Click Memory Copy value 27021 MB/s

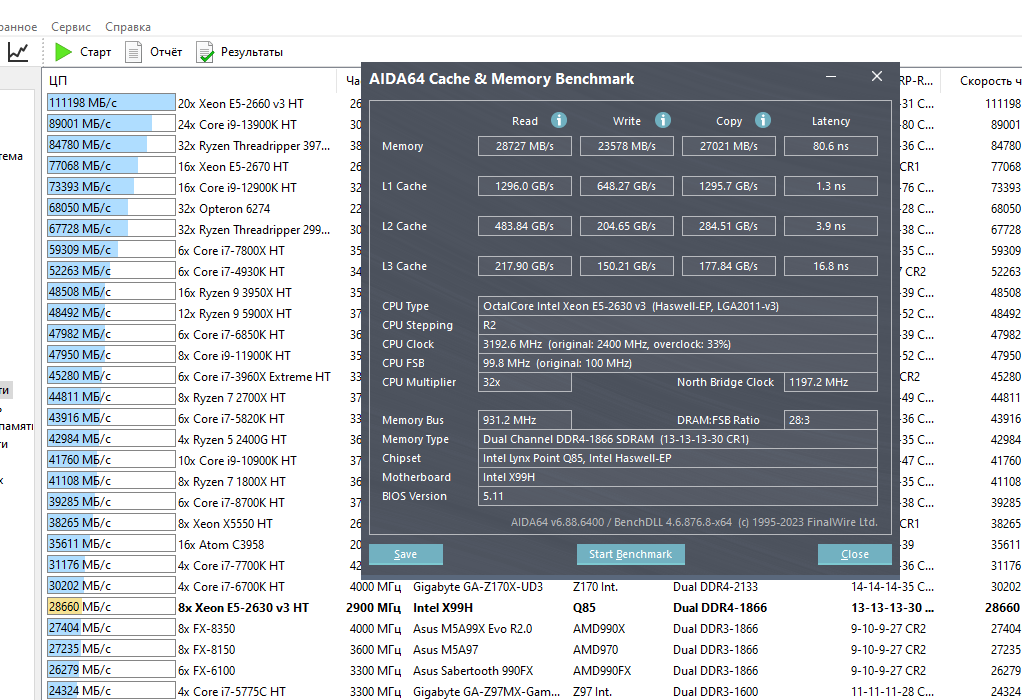coord(729,146)
